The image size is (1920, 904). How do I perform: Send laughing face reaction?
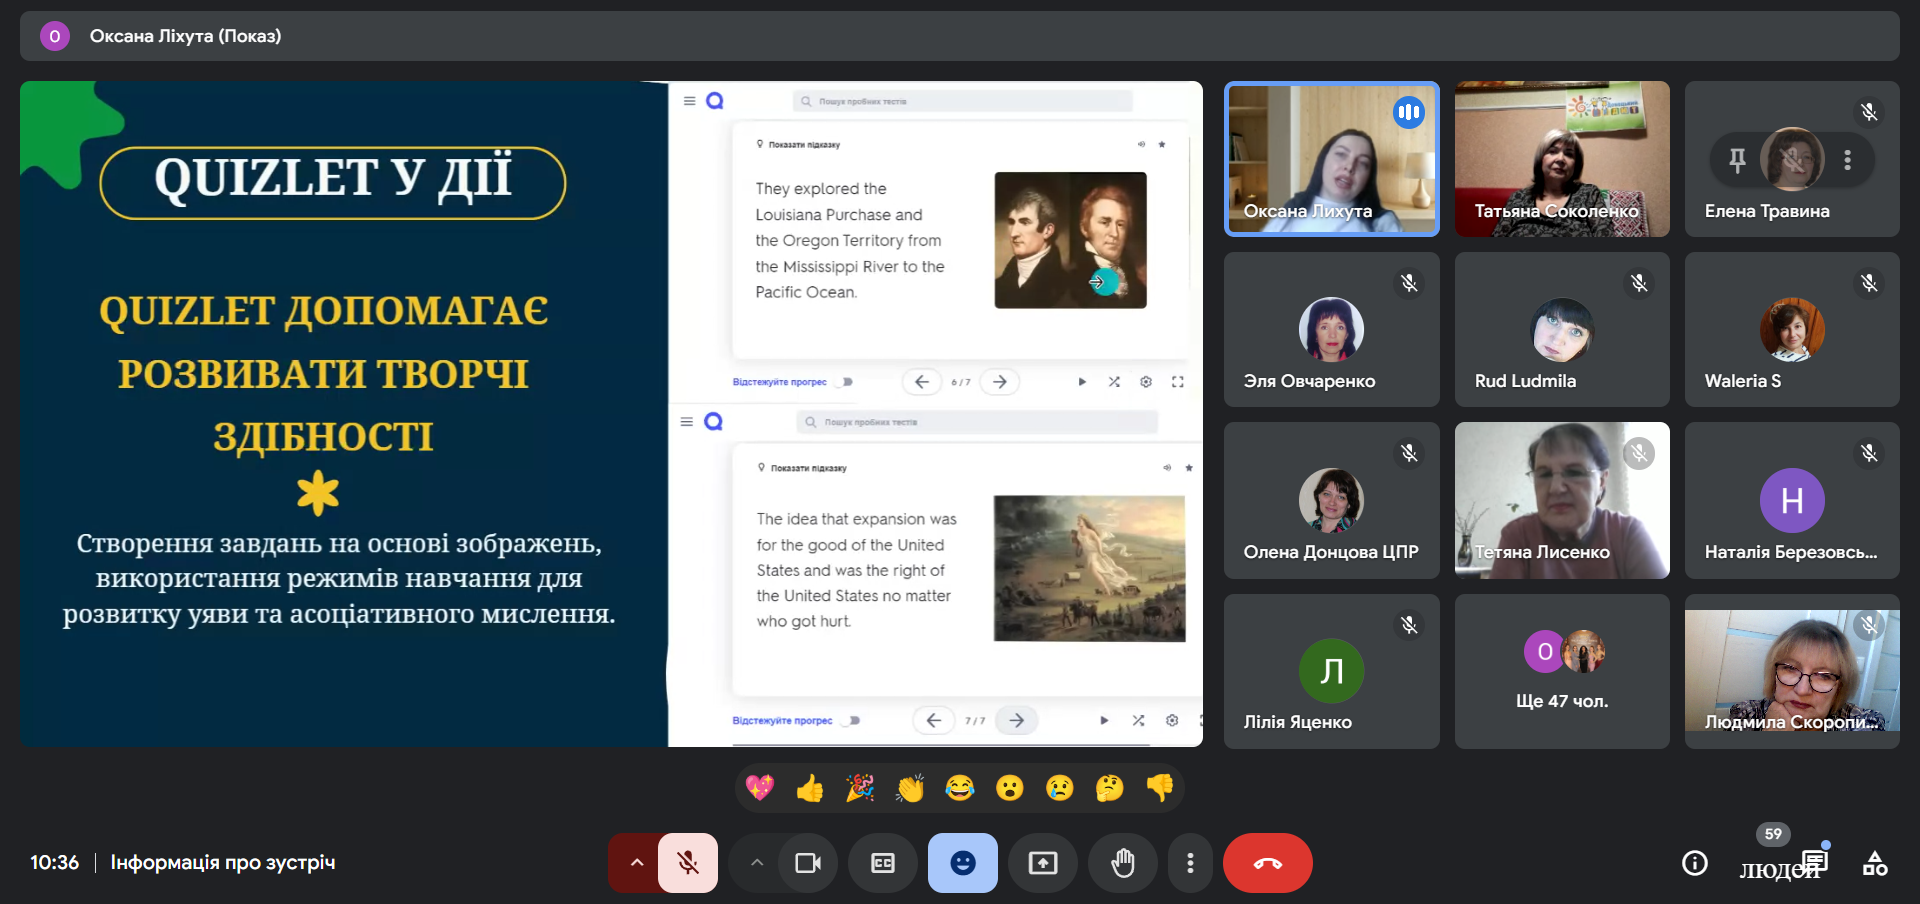click(x=960, y=788)
